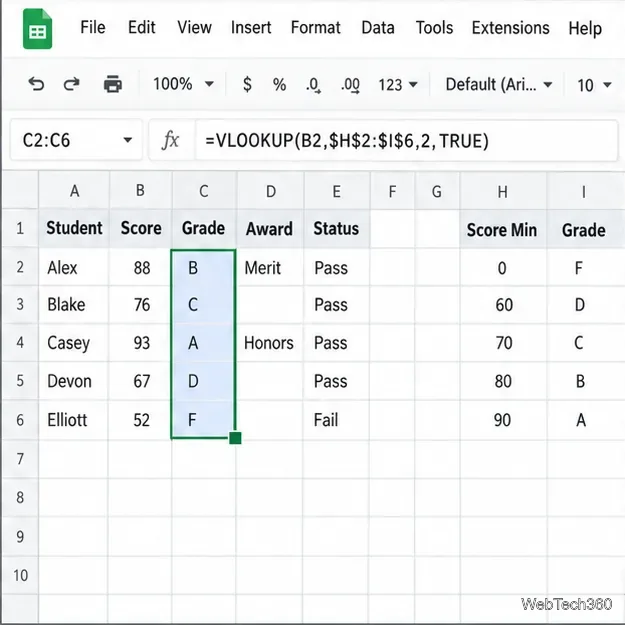This screenshot has height=625, width=625.
Task: Open the Edit menu
Action: (x=142, y=28)
